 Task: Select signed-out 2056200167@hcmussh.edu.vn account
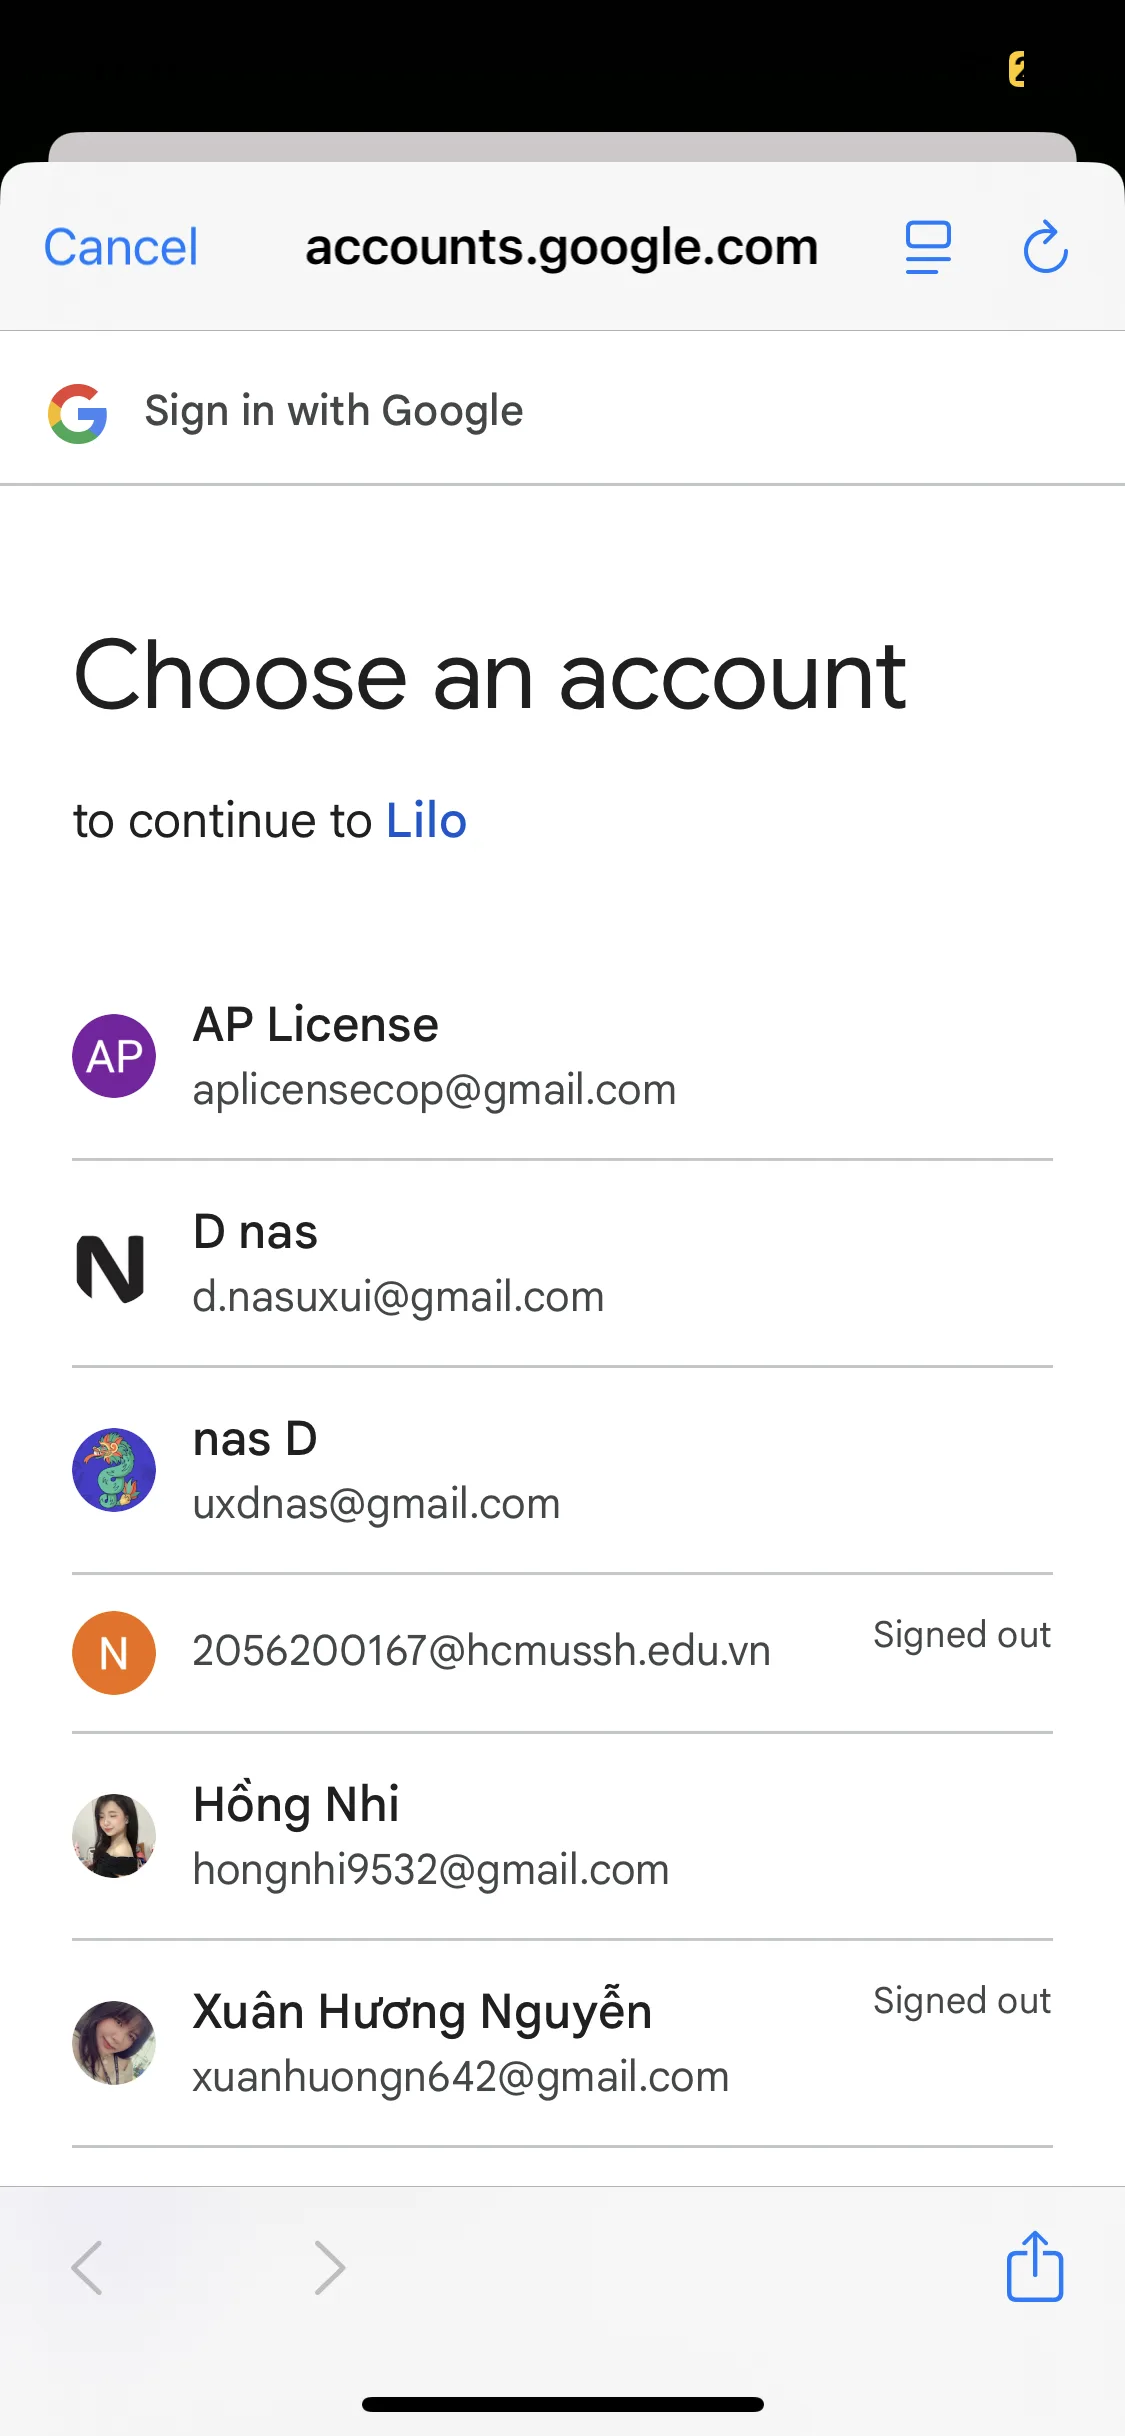pos(481,1651)
